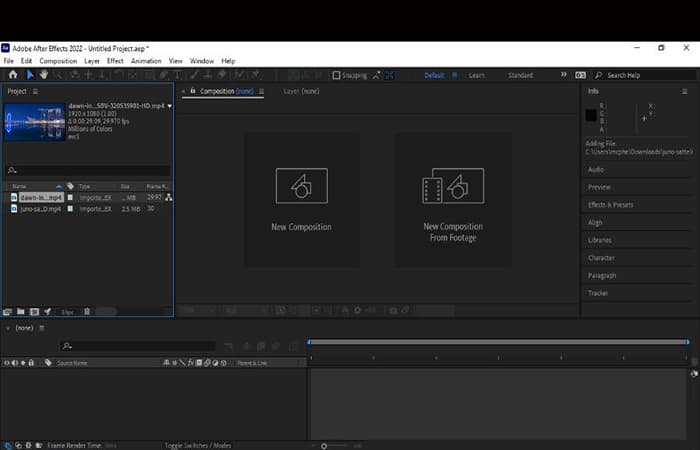Open the File menu
The height and width of the screenshot is (450, 700).
point(9,61)
